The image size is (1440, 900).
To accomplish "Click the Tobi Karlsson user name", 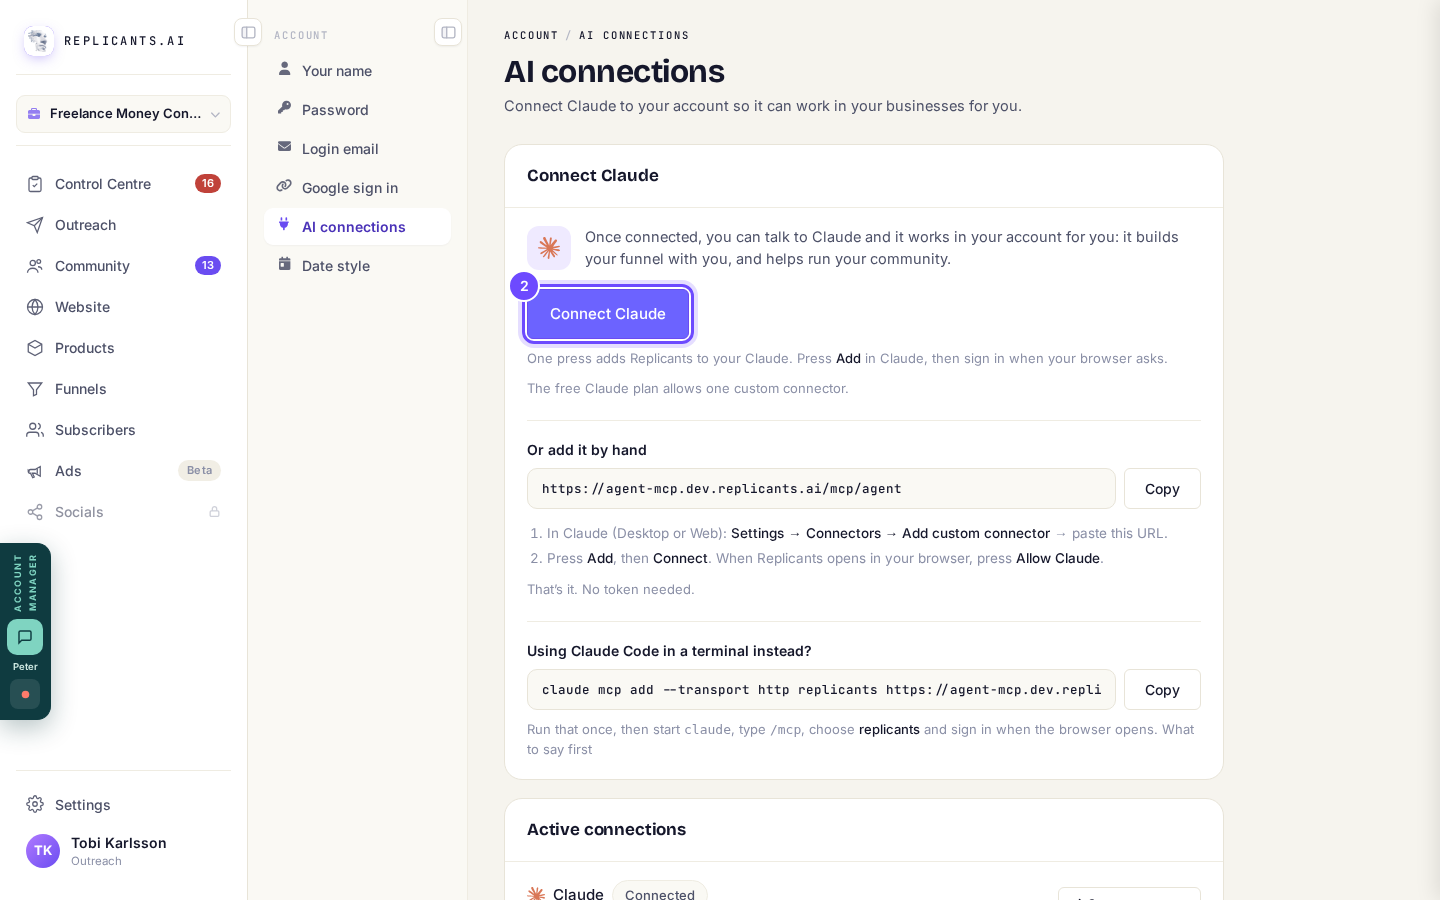I will coord(119,843).
